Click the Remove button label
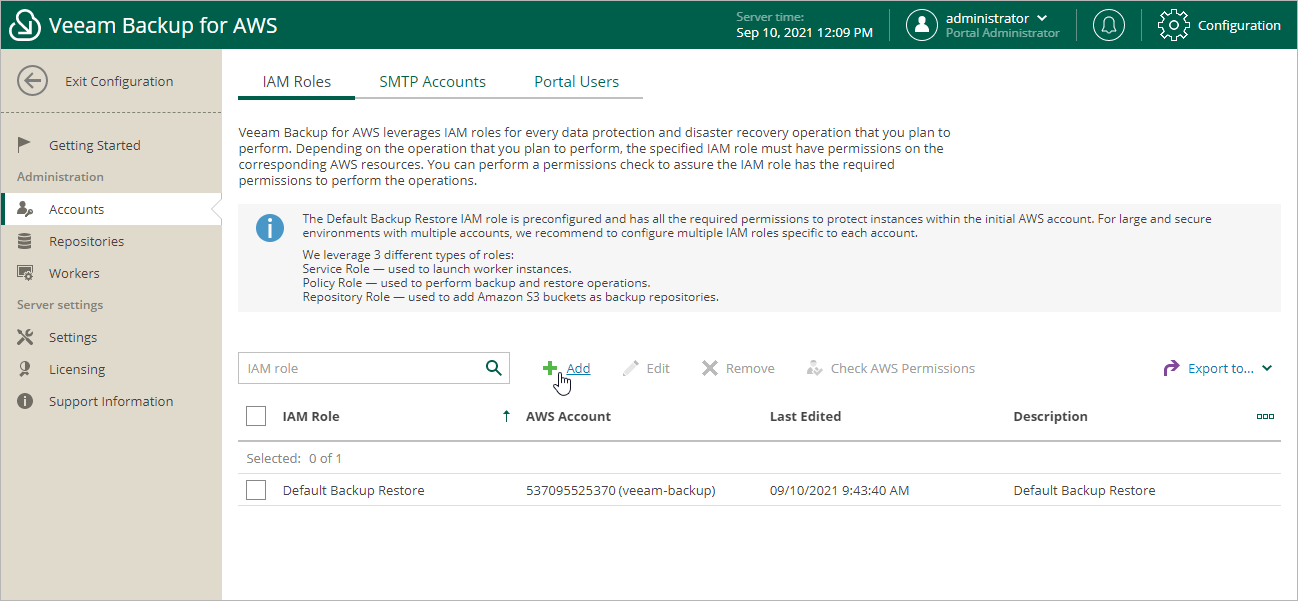The width and height of the screenshot is (1298, 601). tap(750, 369)
